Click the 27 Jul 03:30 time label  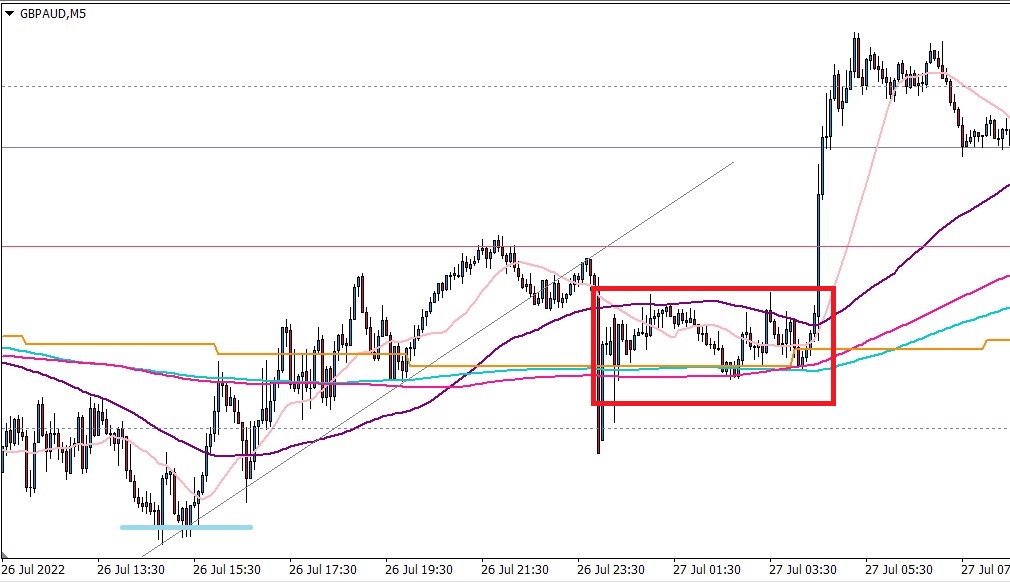click(803, 570)
